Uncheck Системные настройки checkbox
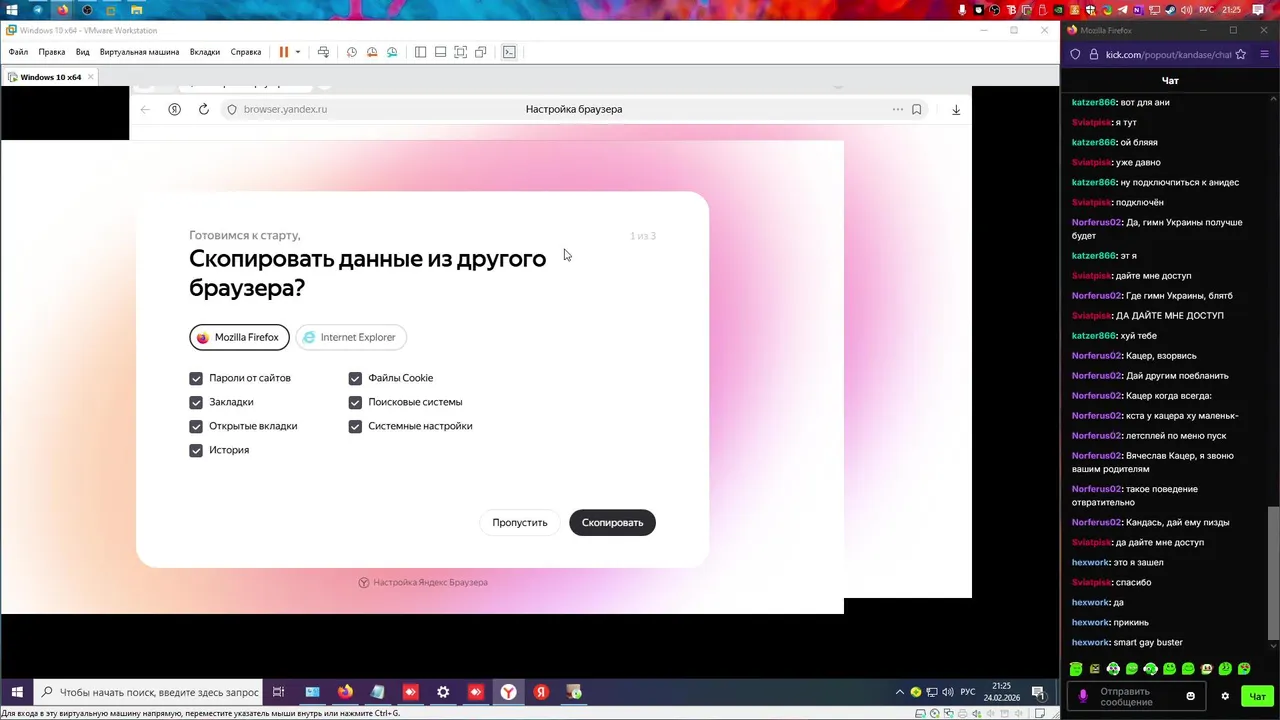Screen dimensions: 1280x720 pyautogui.click(x=355, y=426)
